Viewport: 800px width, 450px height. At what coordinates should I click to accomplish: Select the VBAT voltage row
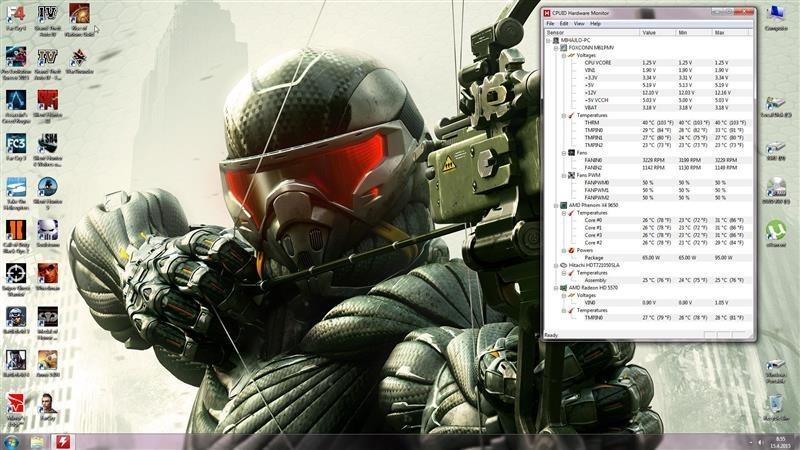pos(648,108)
